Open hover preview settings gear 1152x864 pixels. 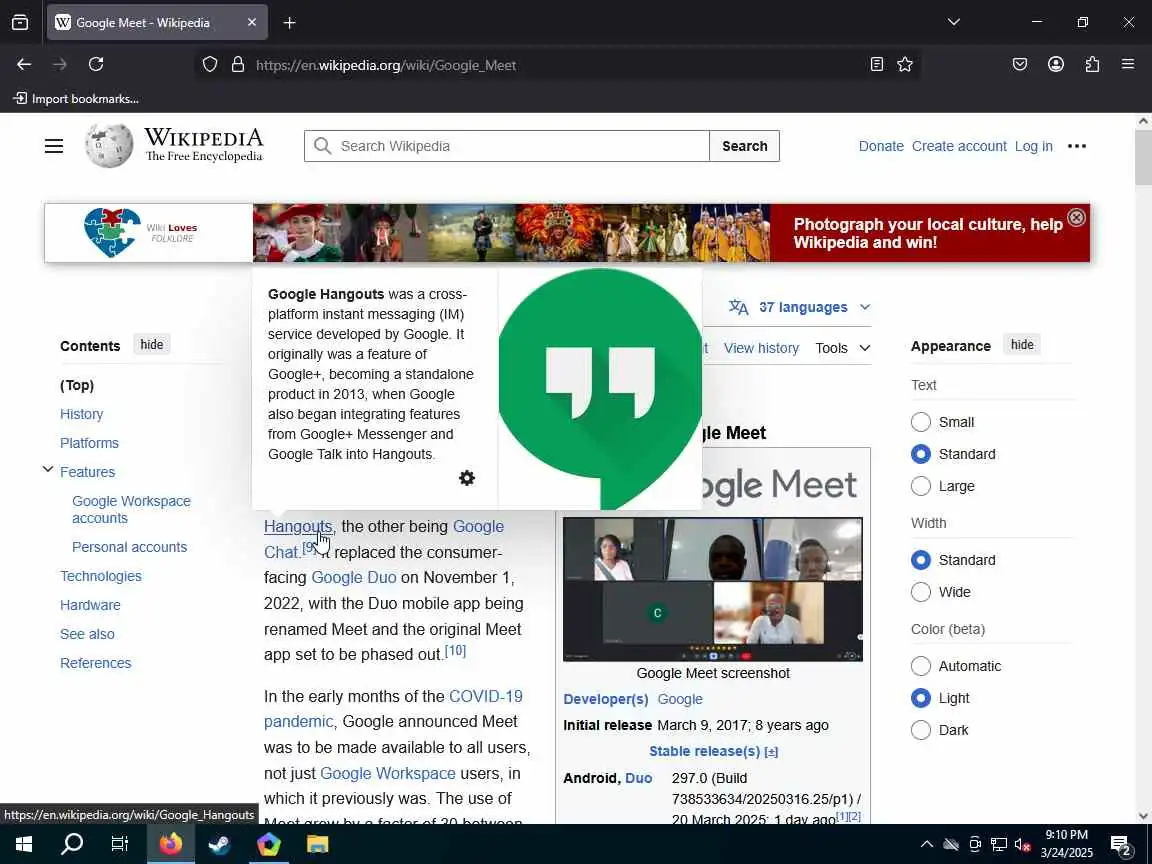467,478
